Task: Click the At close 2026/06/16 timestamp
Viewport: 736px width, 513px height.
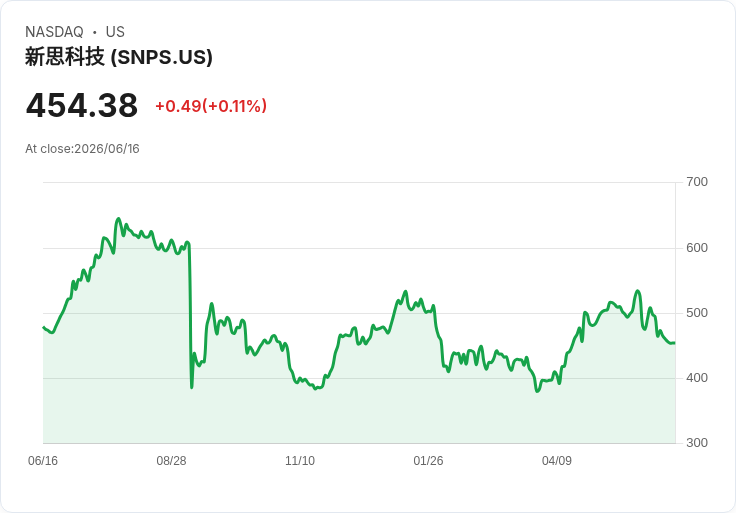Action: point(82,149)
